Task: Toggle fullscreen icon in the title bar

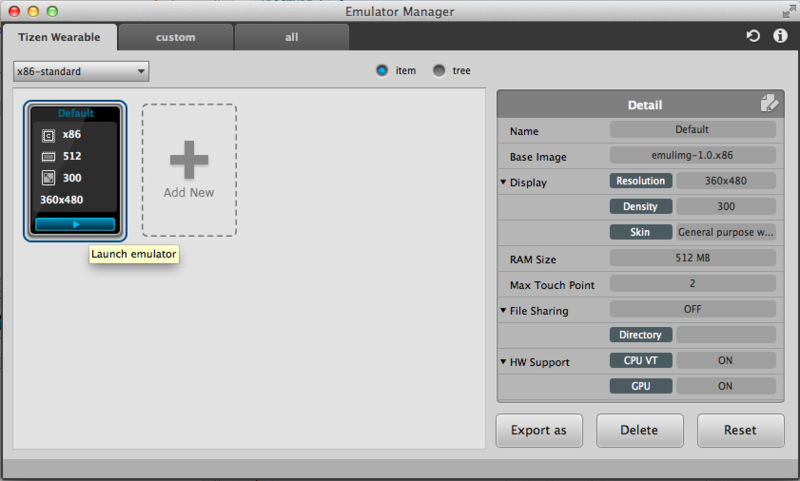Action: tap(789, 11)
